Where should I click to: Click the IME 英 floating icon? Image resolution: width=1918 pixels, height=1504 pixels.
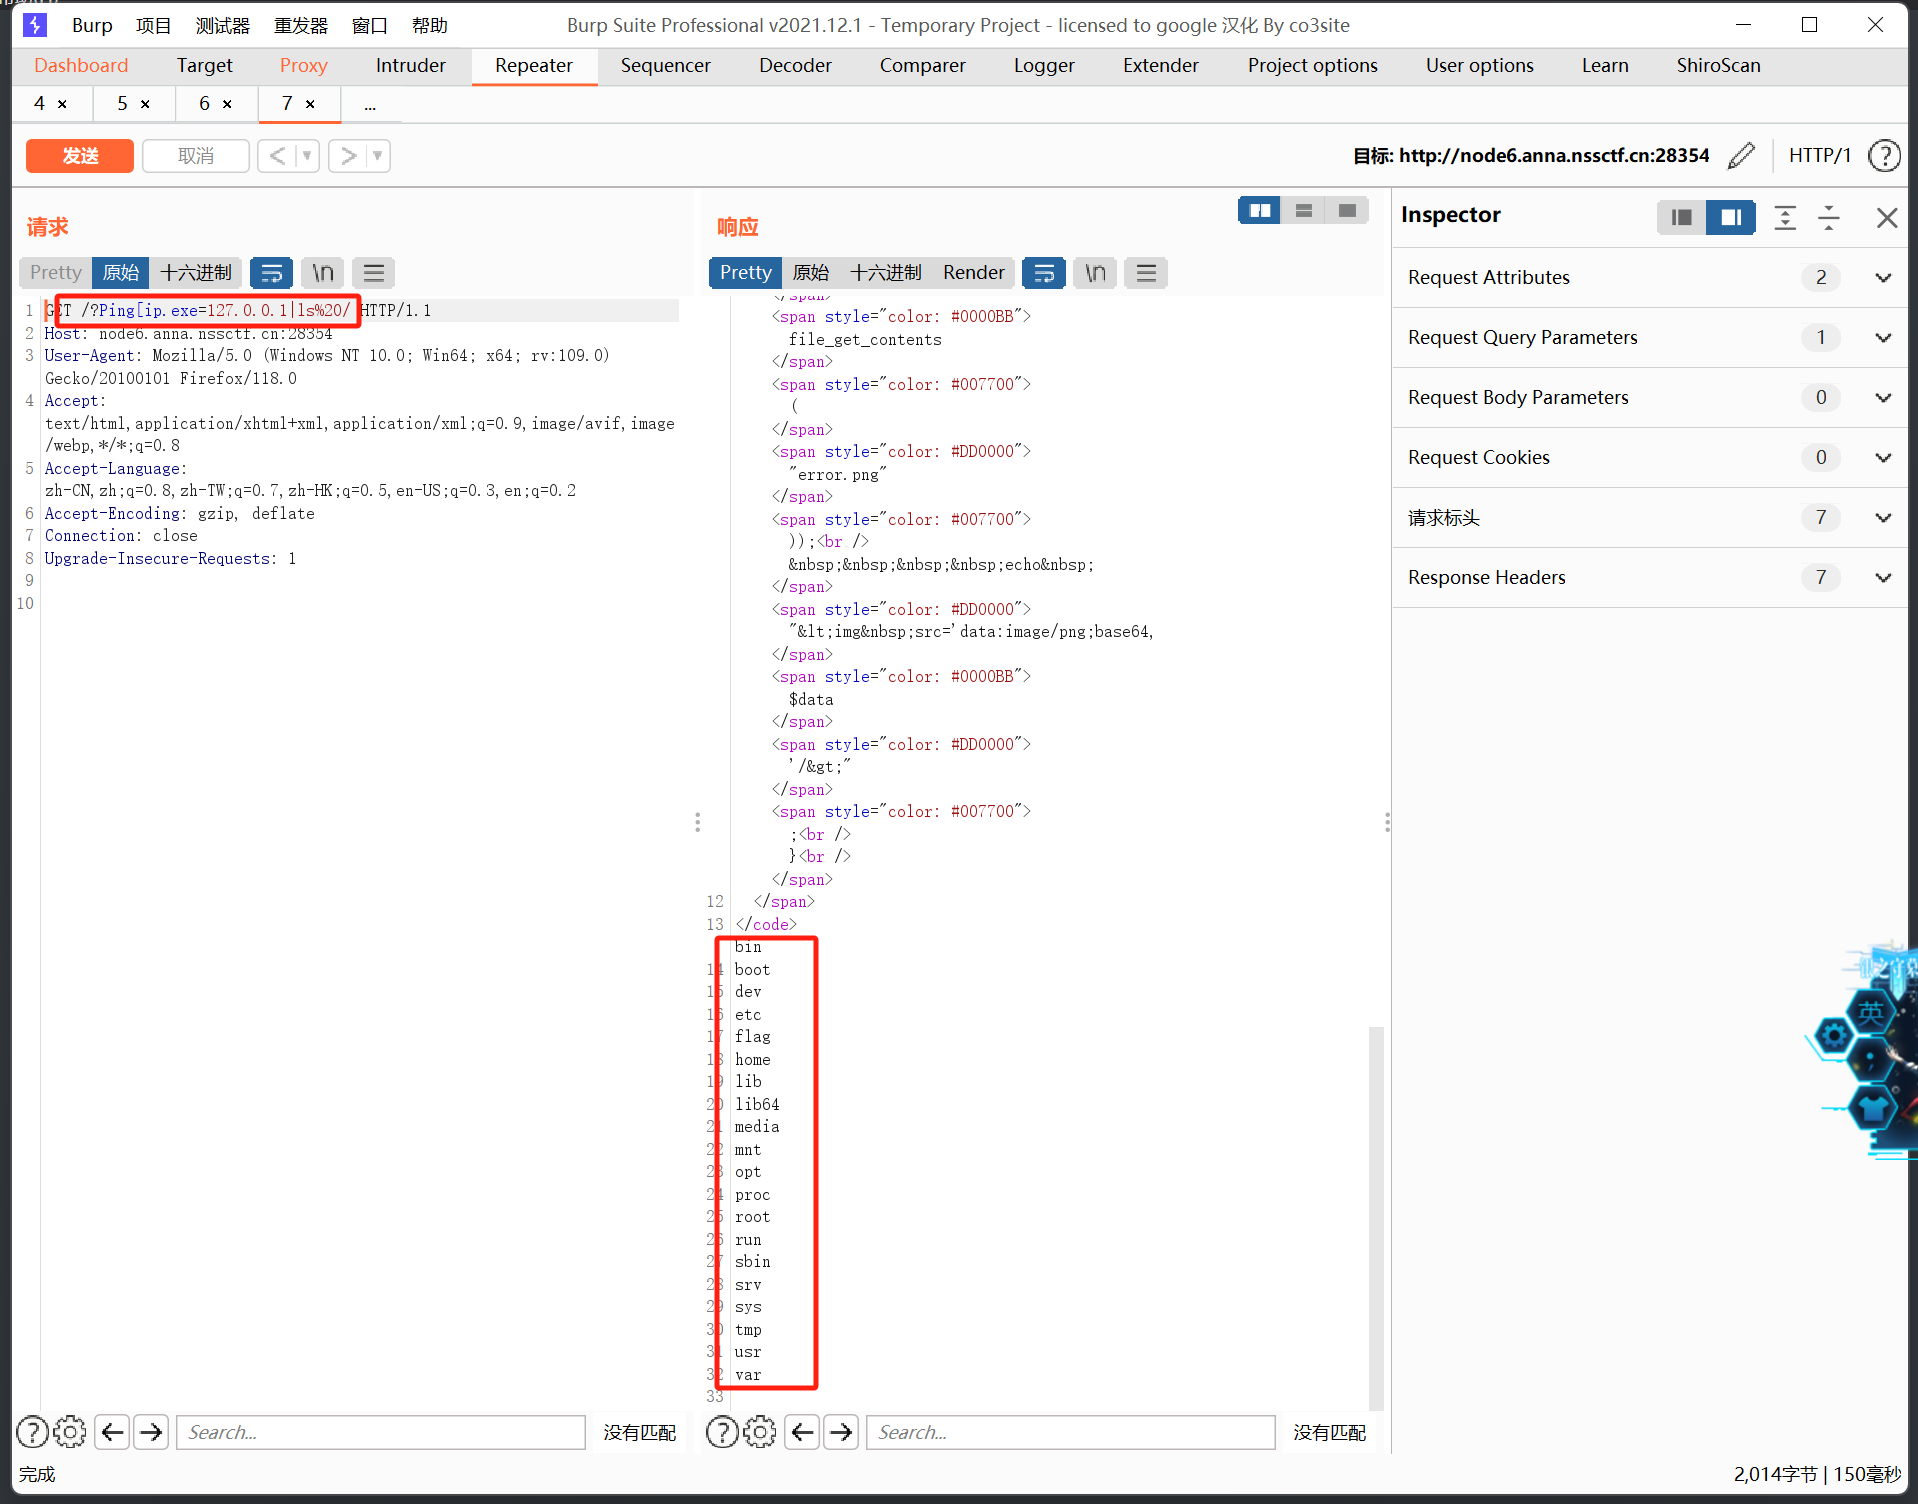1870,1013
